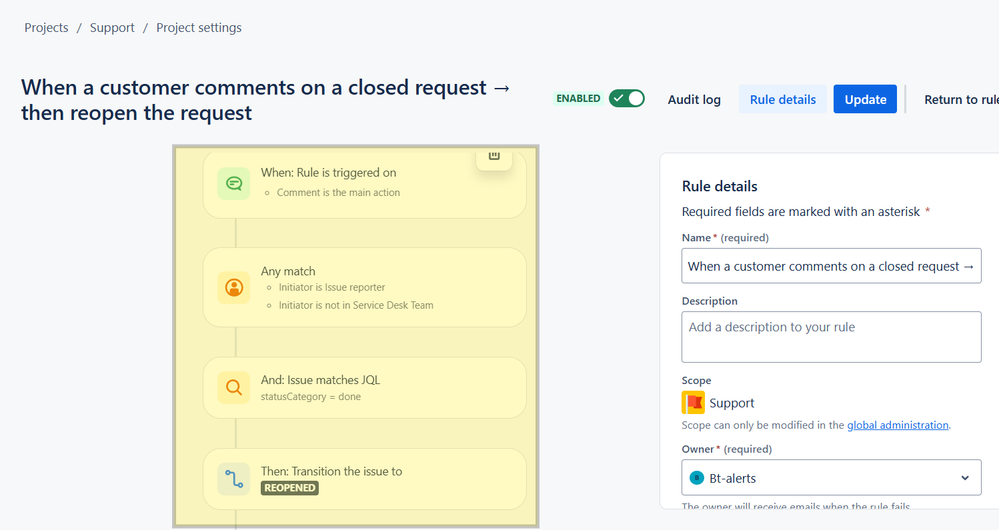Open the Audit log tab
The image size is (999, 530).
(x=694, y=99)
